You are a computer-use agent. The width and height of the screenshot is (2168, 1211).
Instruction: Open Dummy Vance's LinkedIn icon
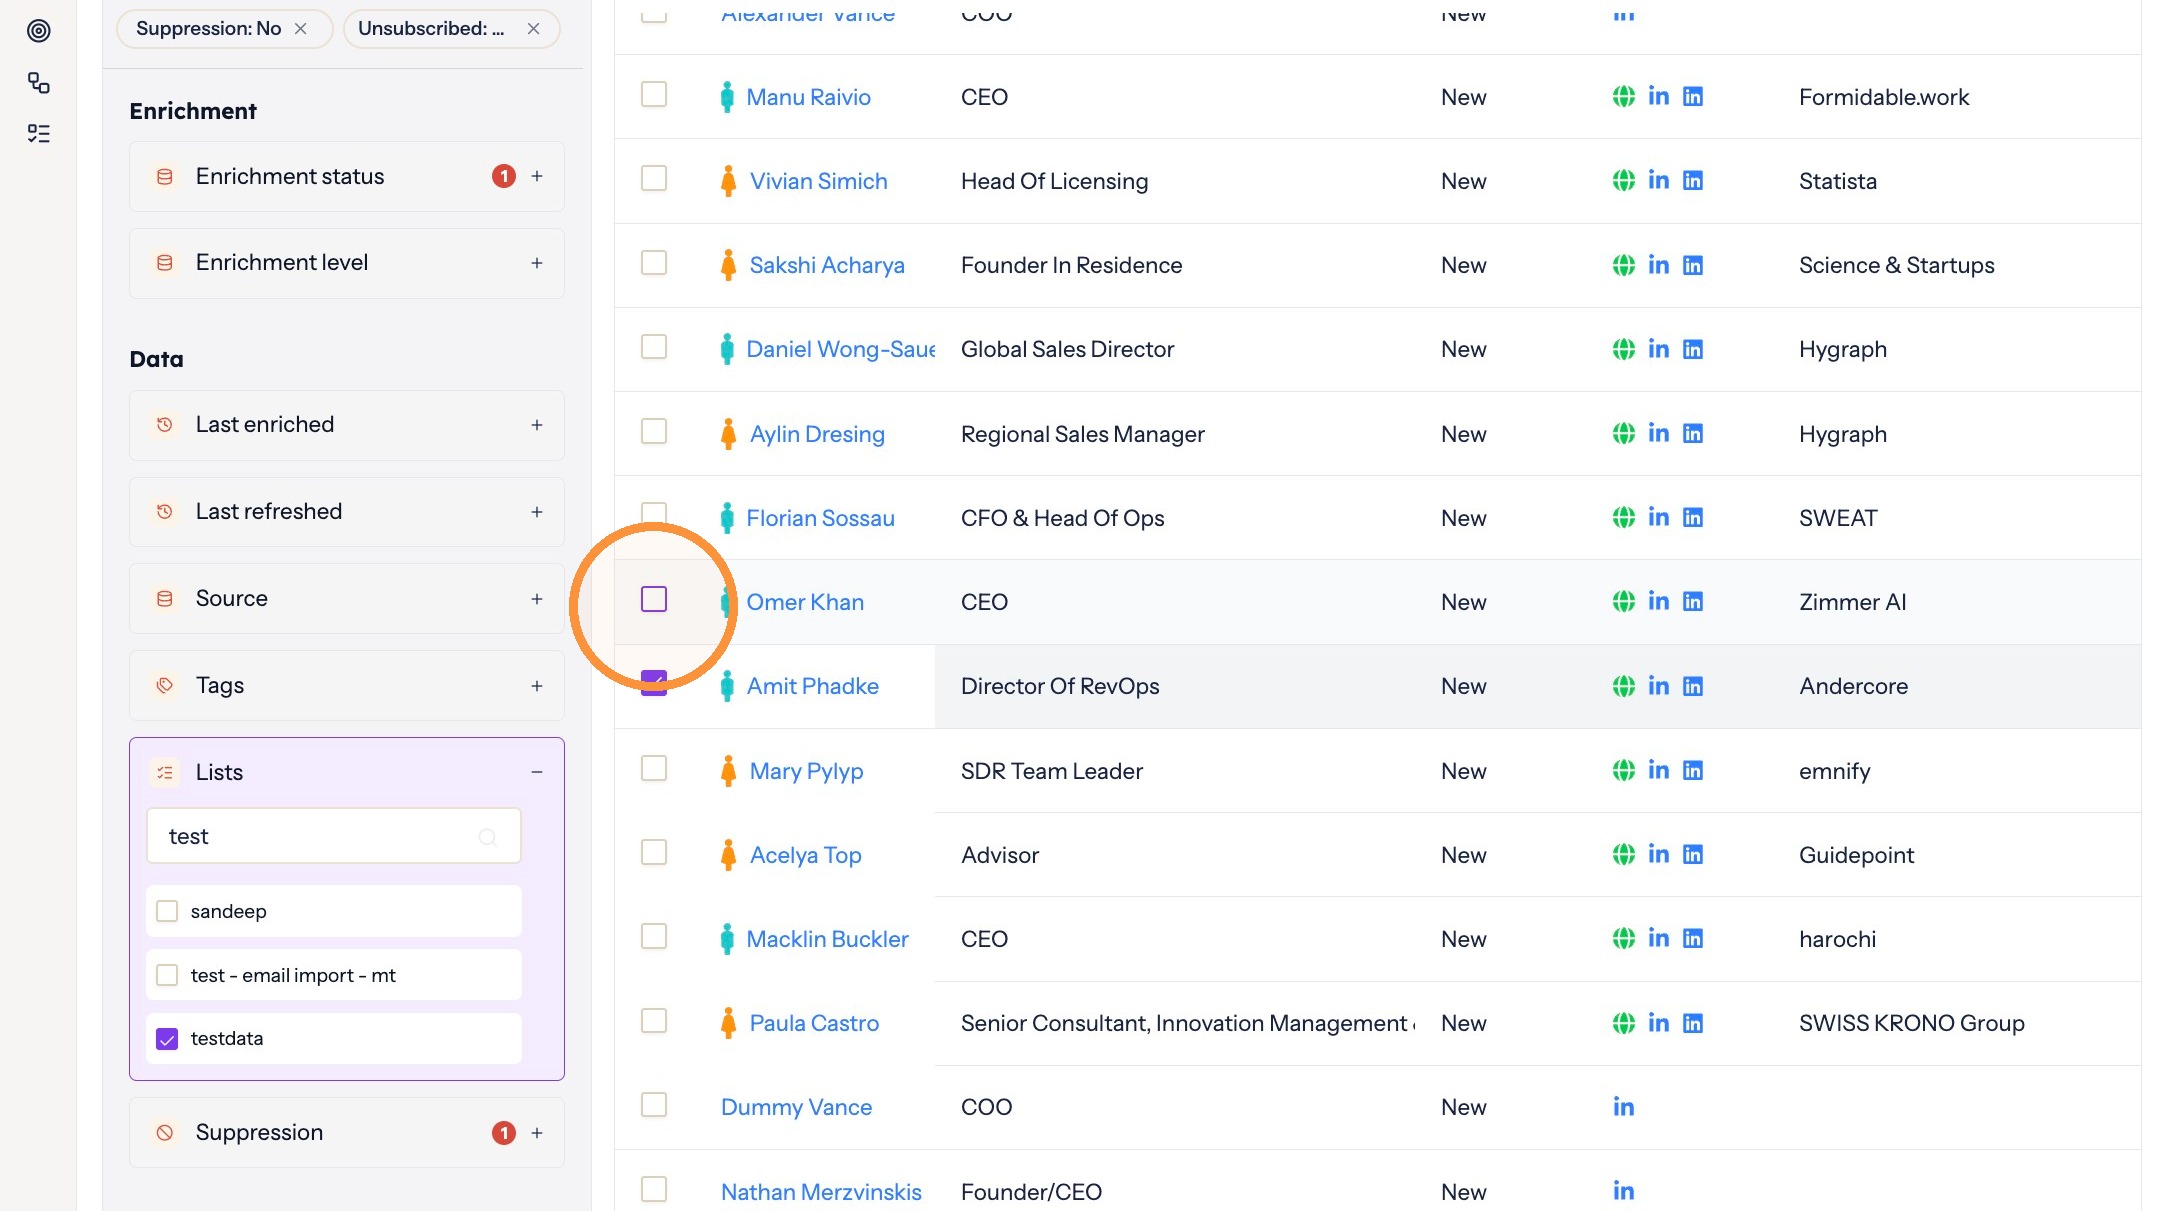click(1624, 1106)
